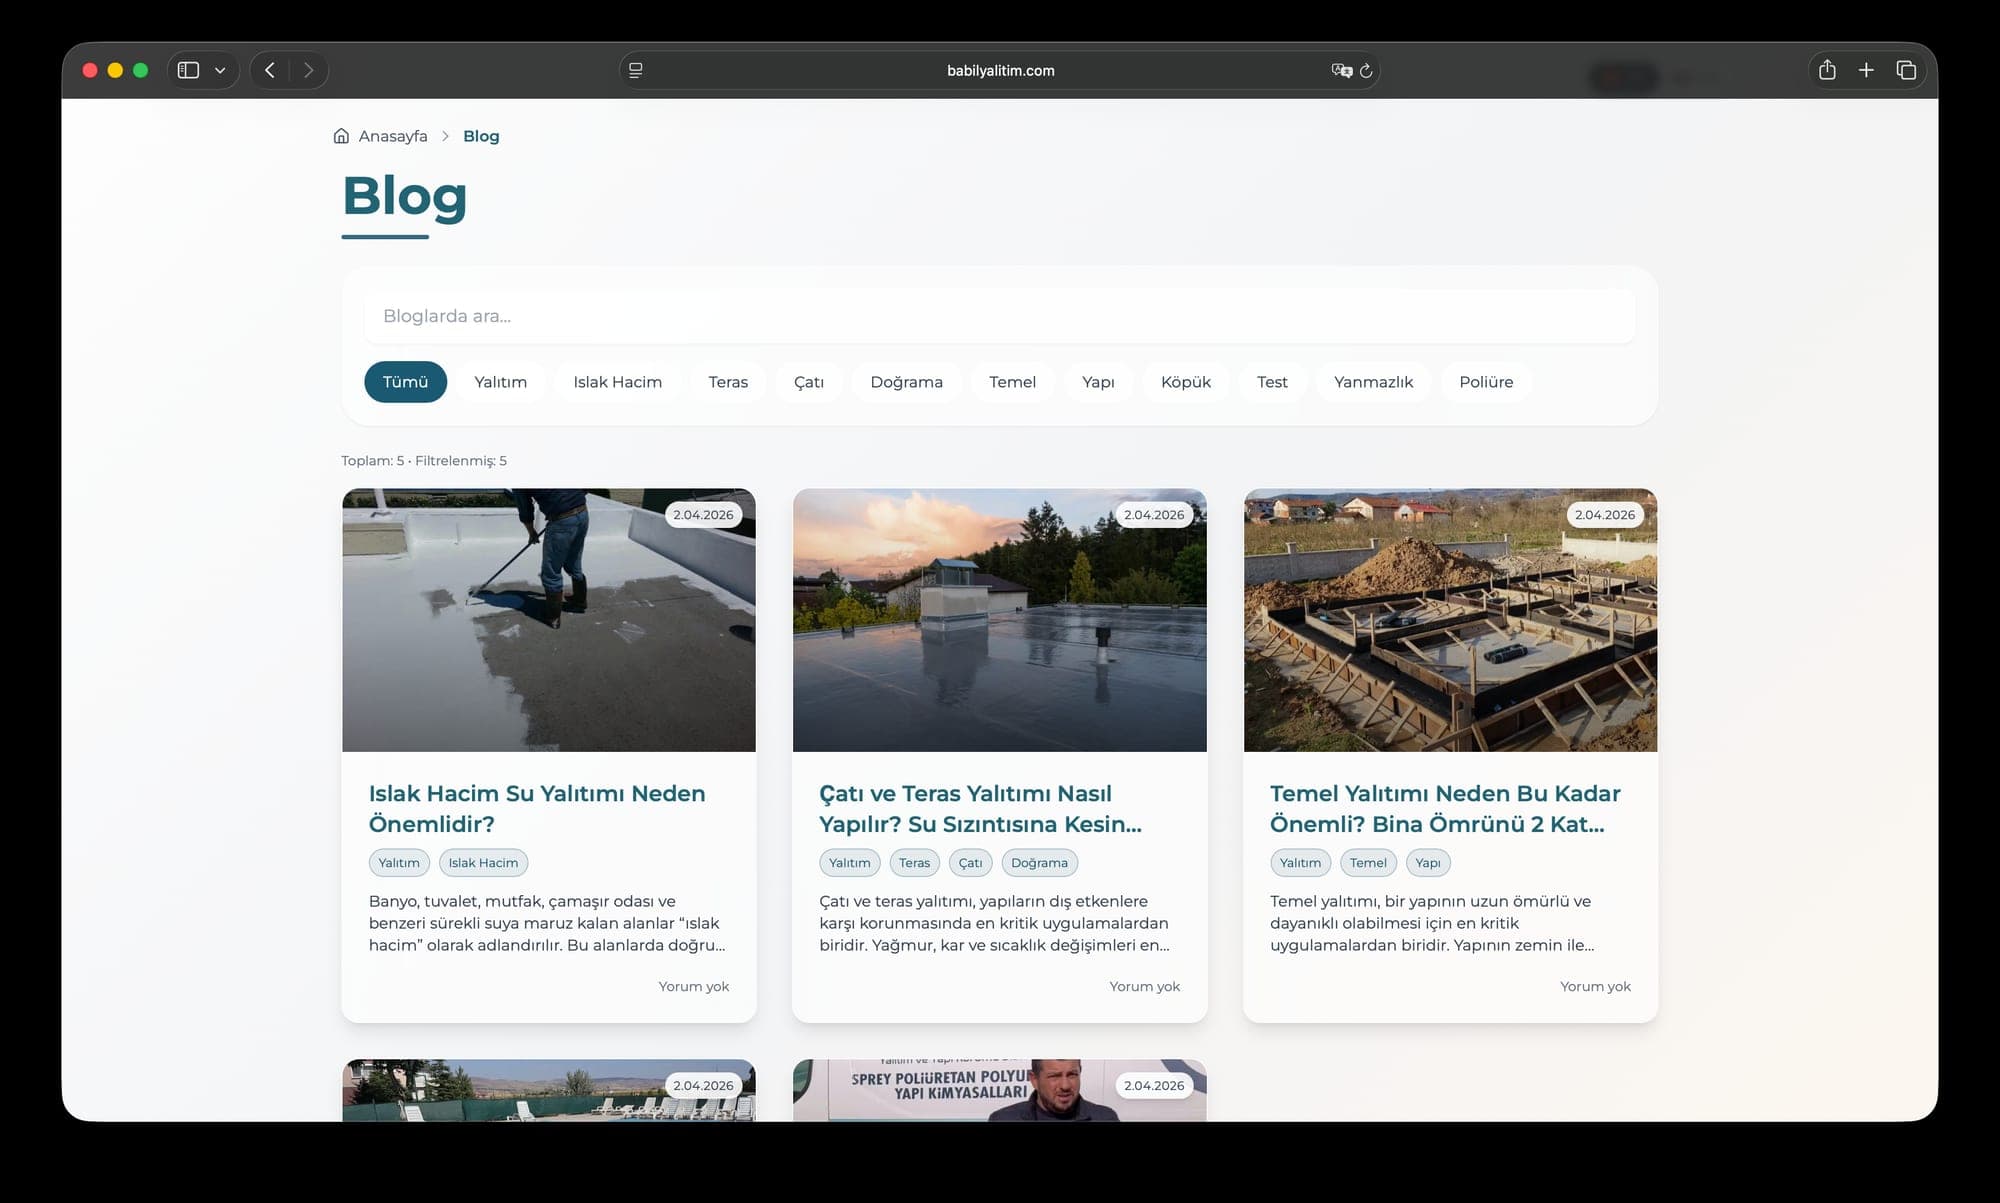
Task: Filter blogs by Teras
Action: [728, 382]
